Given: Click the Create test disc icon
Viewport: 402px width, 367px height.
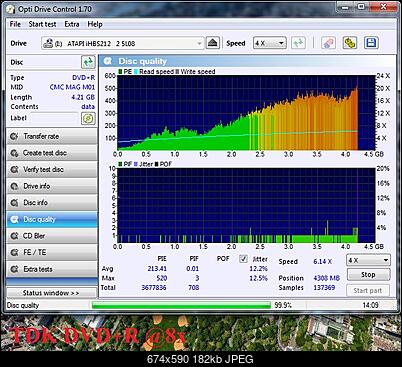Looking at the screenshot, I should 14,153.
